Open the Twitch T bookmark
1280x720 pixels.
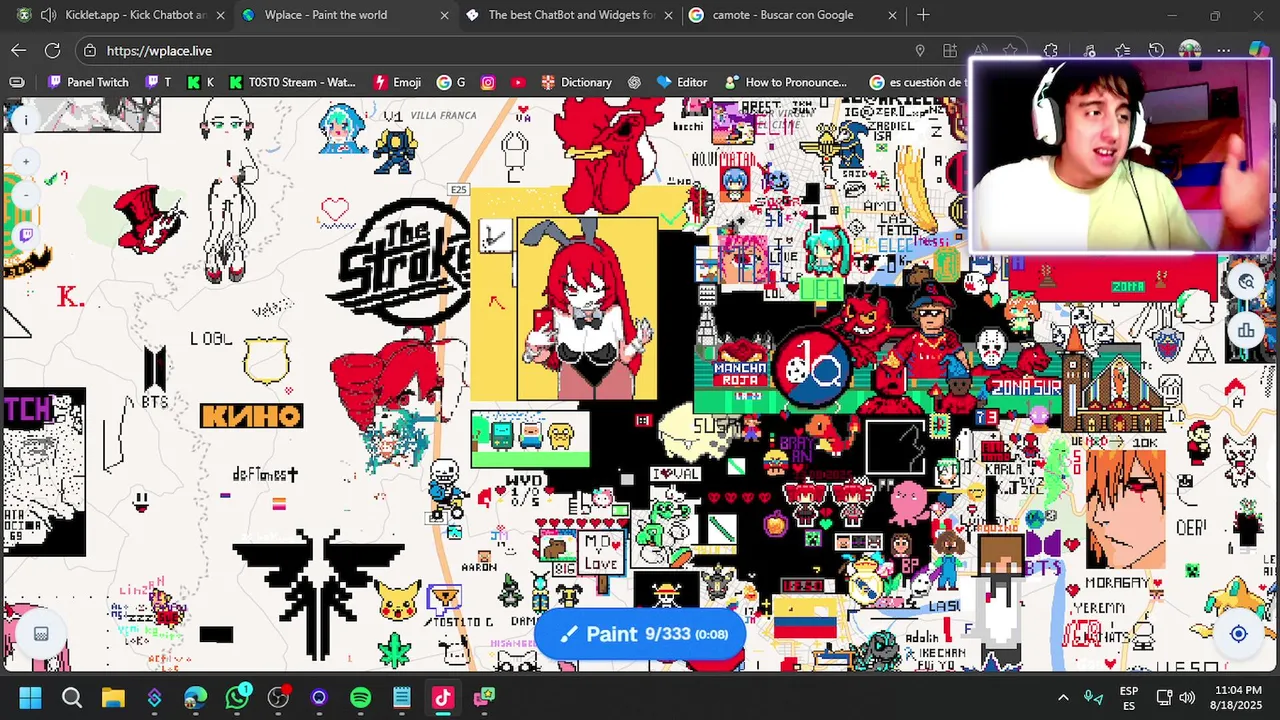pos(160,82)
